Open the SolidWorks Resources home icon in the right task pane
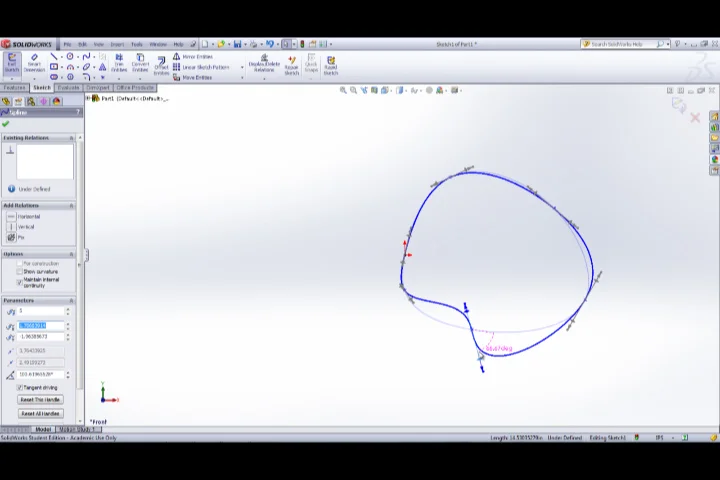The height and width of the screenshot is (480, 720). click(714, 117)
